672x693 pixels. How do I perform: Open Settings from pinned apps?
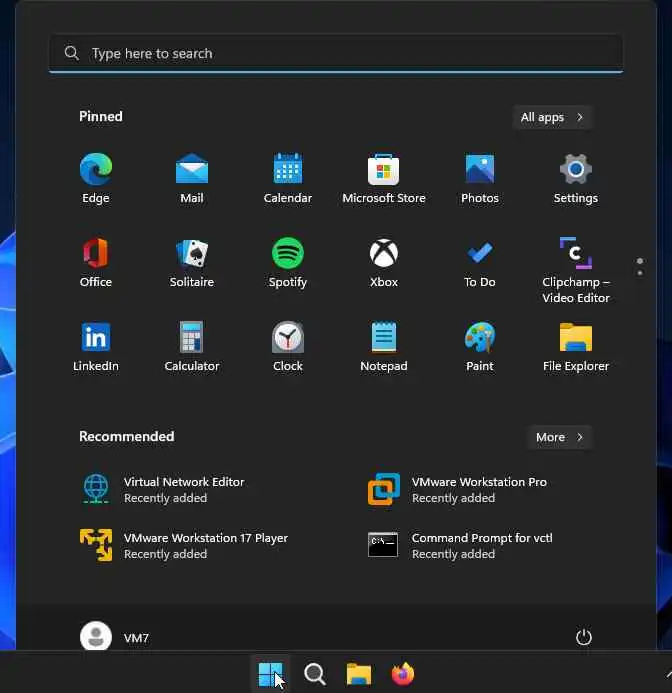point(576,178)
